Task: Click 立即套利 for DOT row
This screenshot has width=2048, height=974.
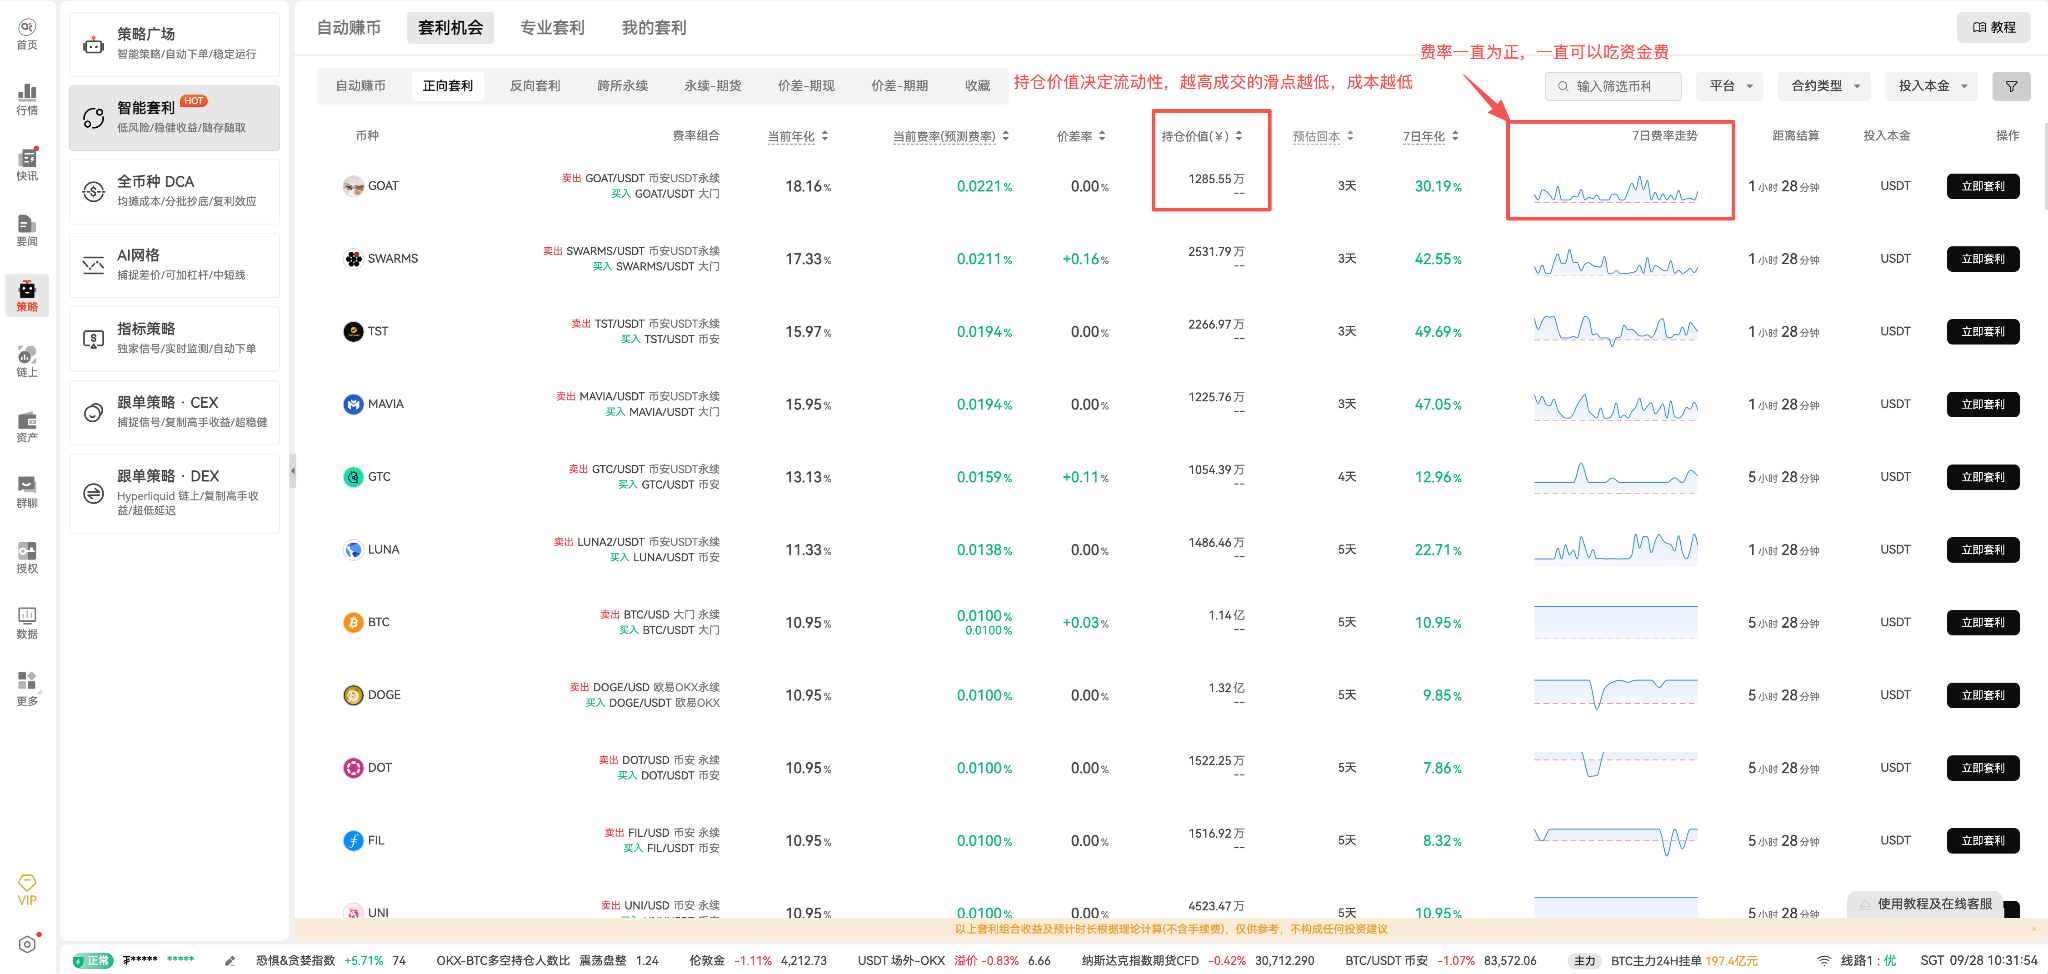Action: [x=1983, y=768]
